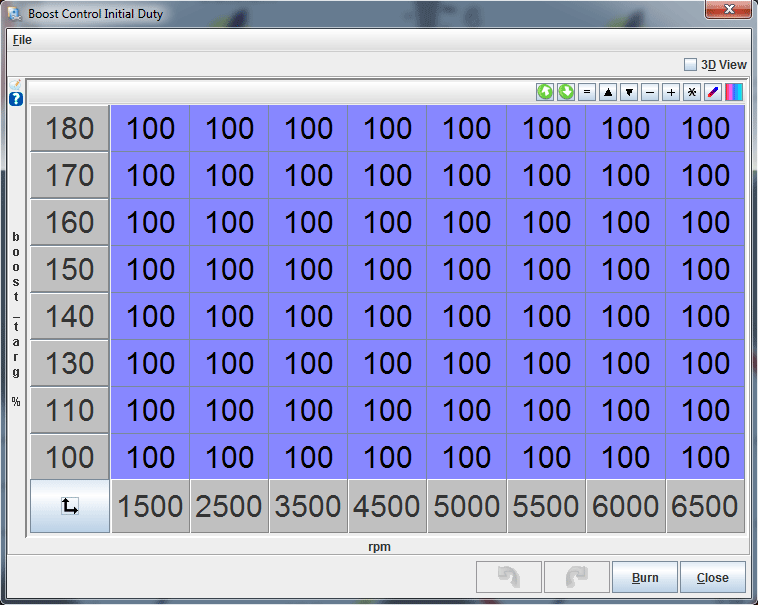This screenshot has height=605, width=758.
Task: Click the minus subtract-from-cells icon
Action: pos(650,92)
